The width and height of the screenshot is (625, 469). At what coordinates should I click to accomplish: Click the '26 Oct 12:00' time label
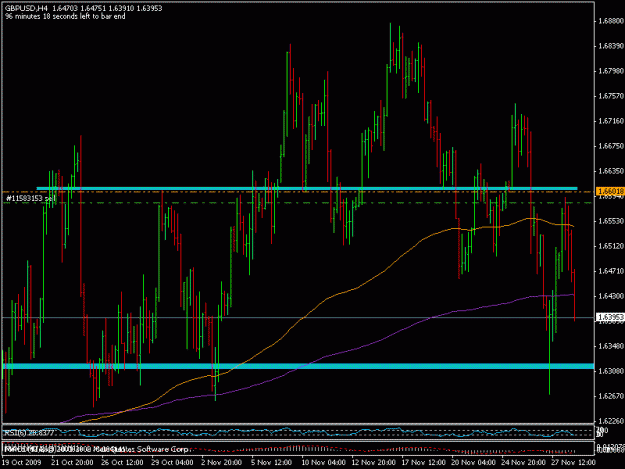(122, 463)
